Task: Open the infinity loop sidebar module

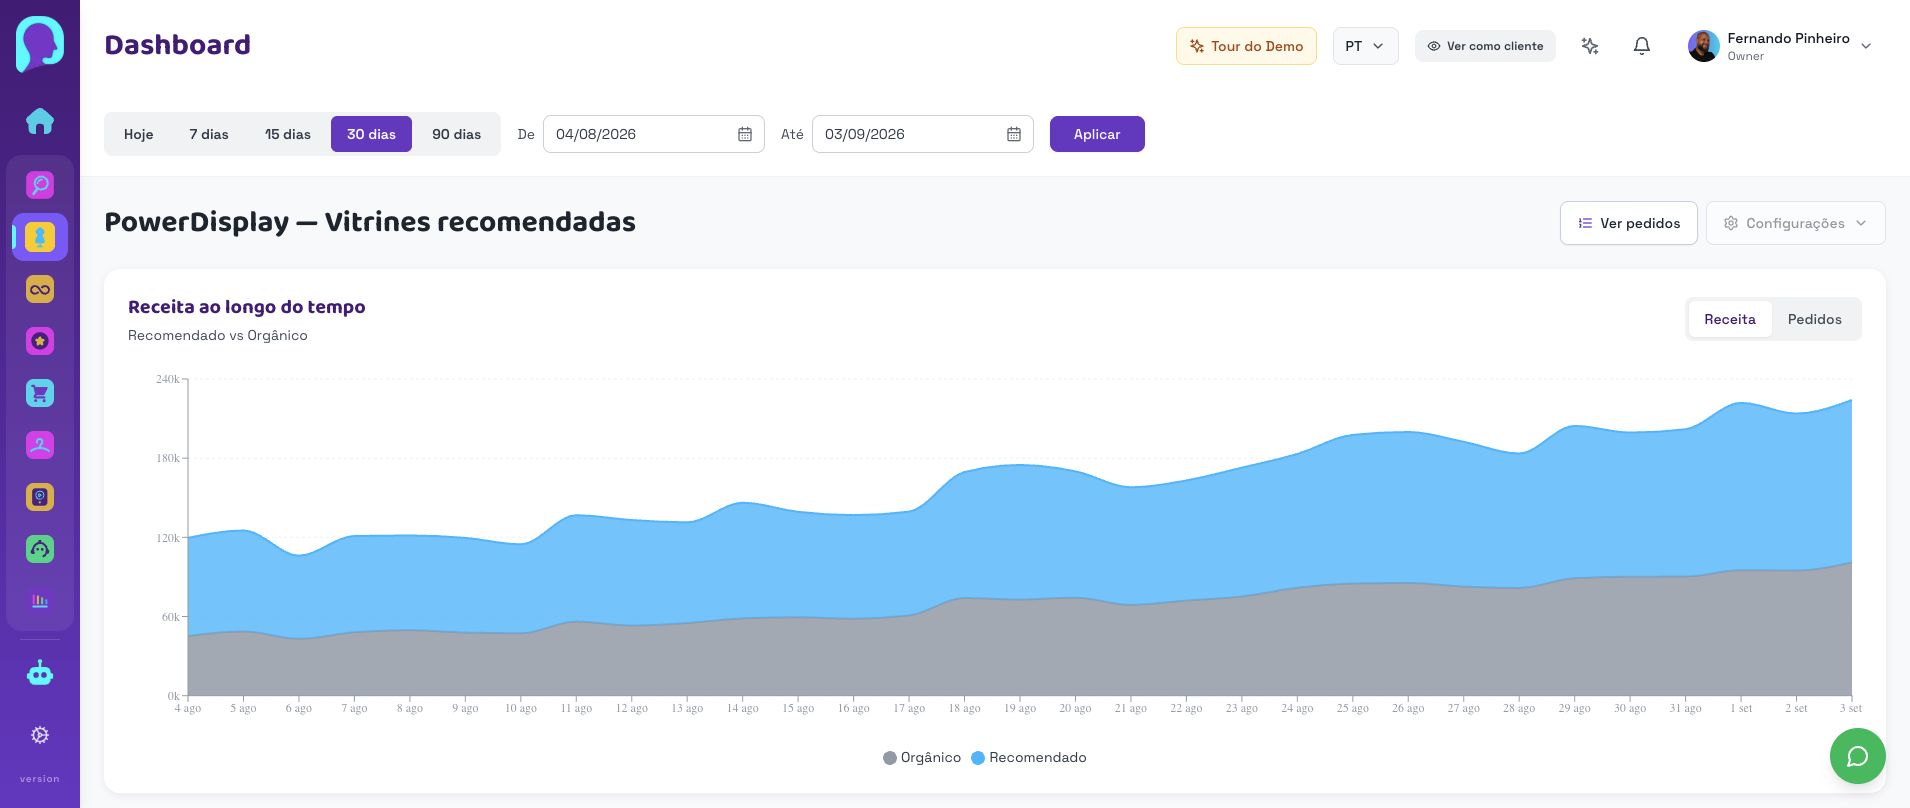Action: coord(40,289)
